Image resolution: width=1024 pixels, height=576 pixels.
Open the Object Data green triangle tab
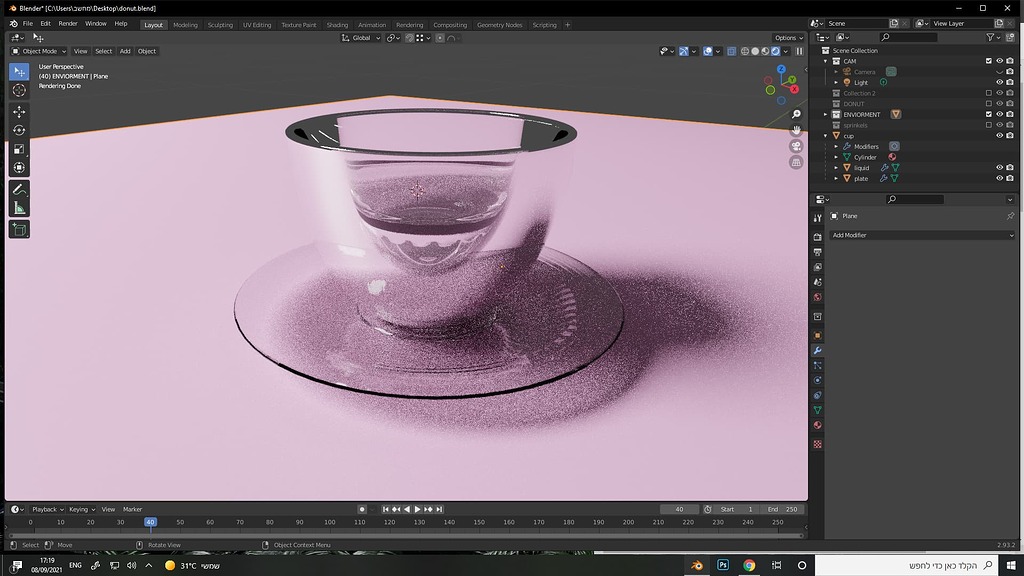pyautogui.click(x=818, y=410)
